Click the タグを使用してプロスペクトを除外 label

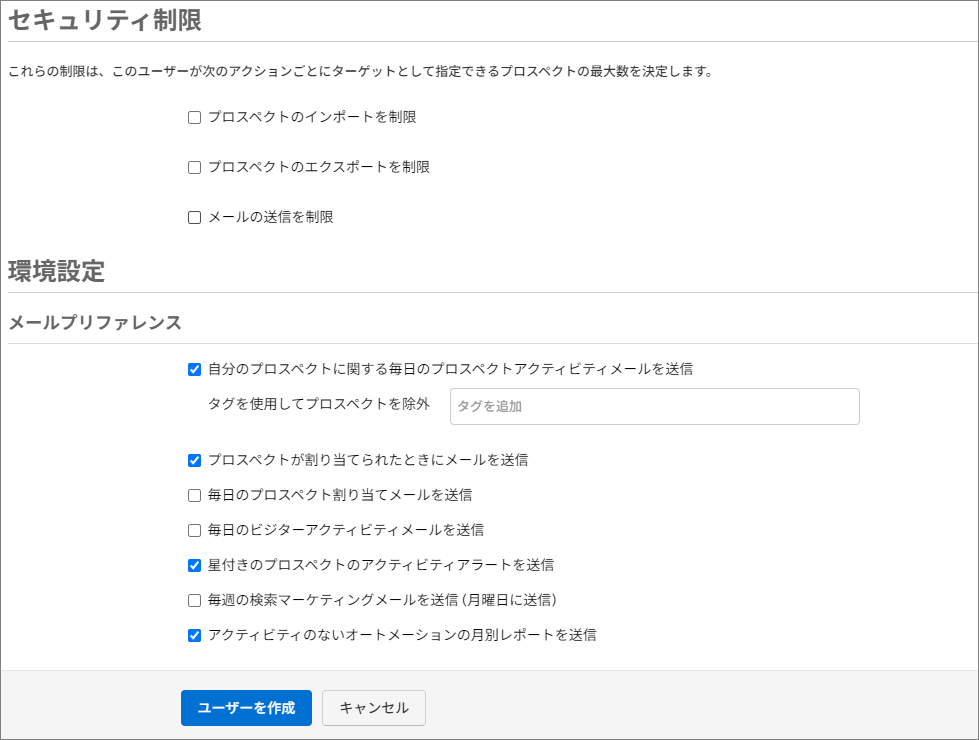point(319,404)
